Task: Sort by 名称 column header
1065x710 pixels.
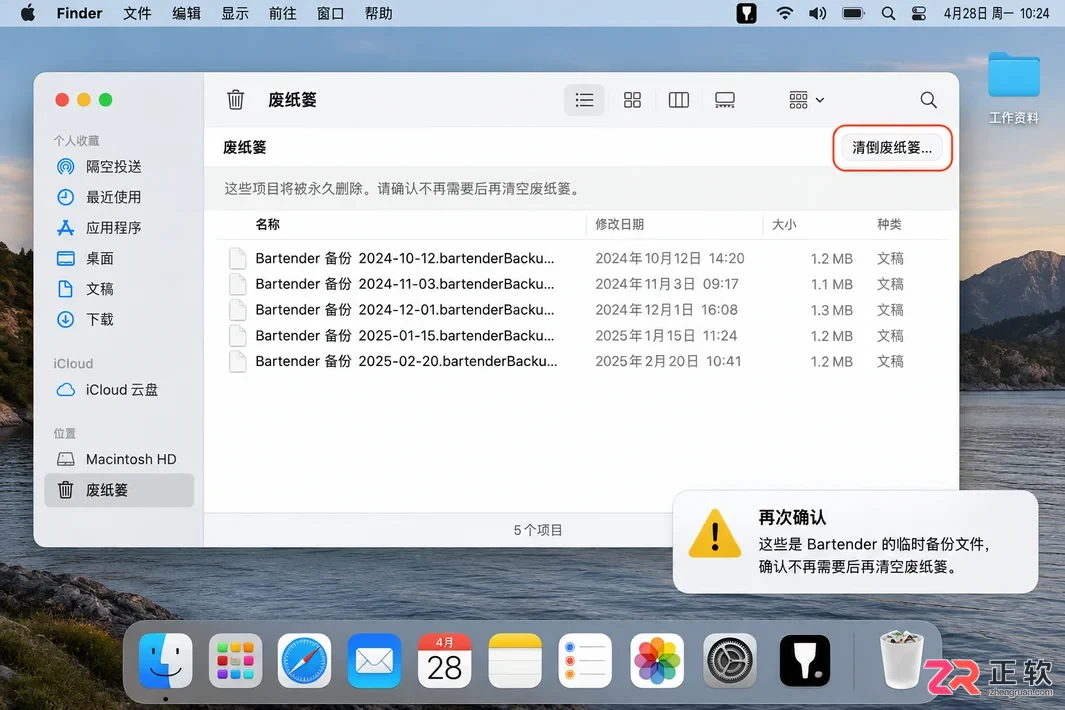Action: (268, 224)
